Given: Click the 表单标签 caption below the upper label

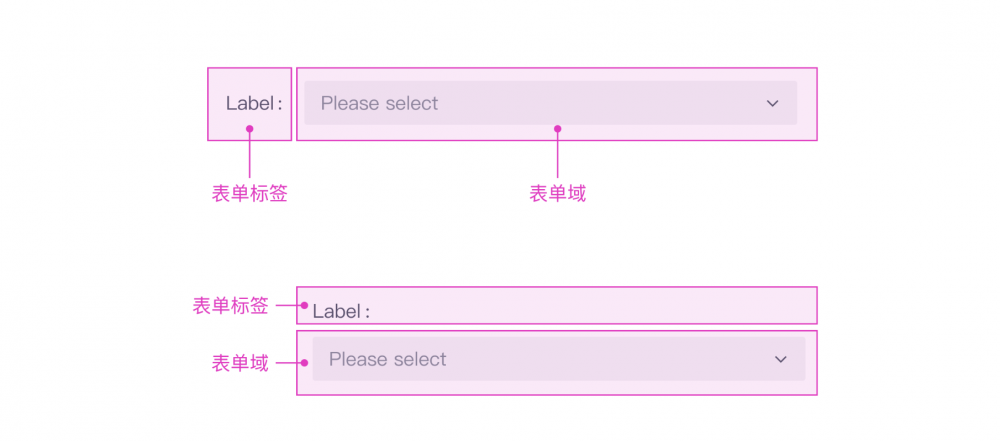Looking at the screenshot, I should coord(249,194).
